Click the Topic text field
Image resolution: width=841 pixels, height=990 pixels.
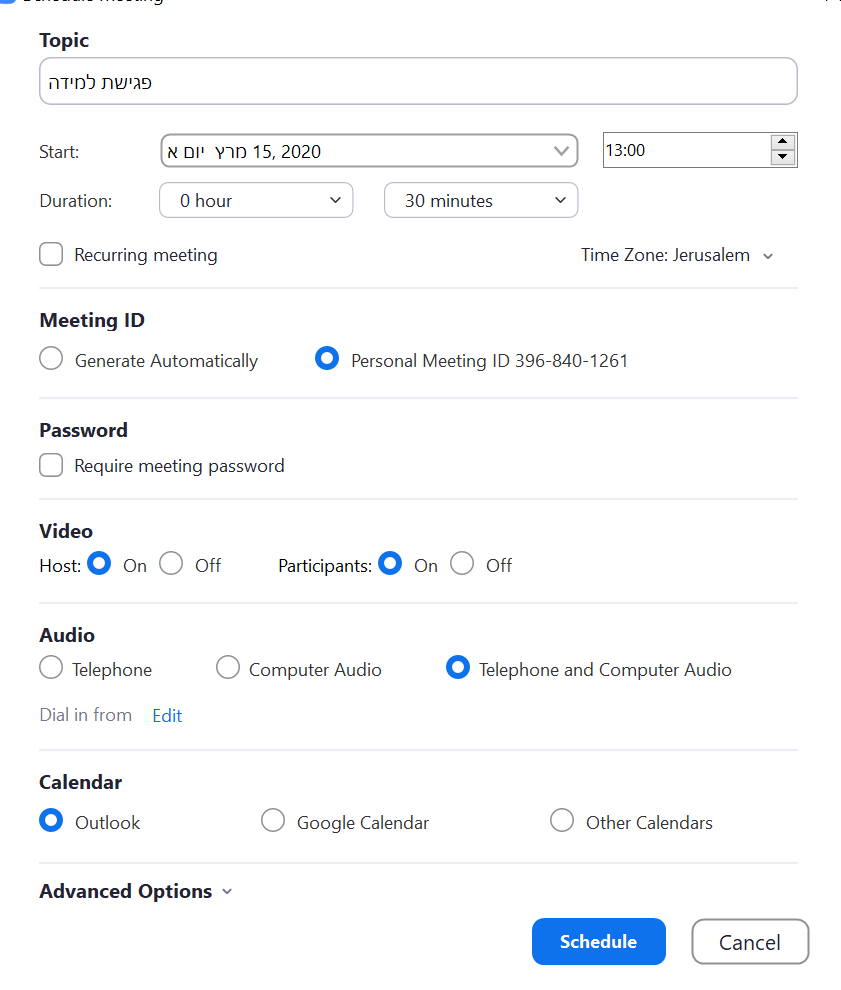(418, 81)
